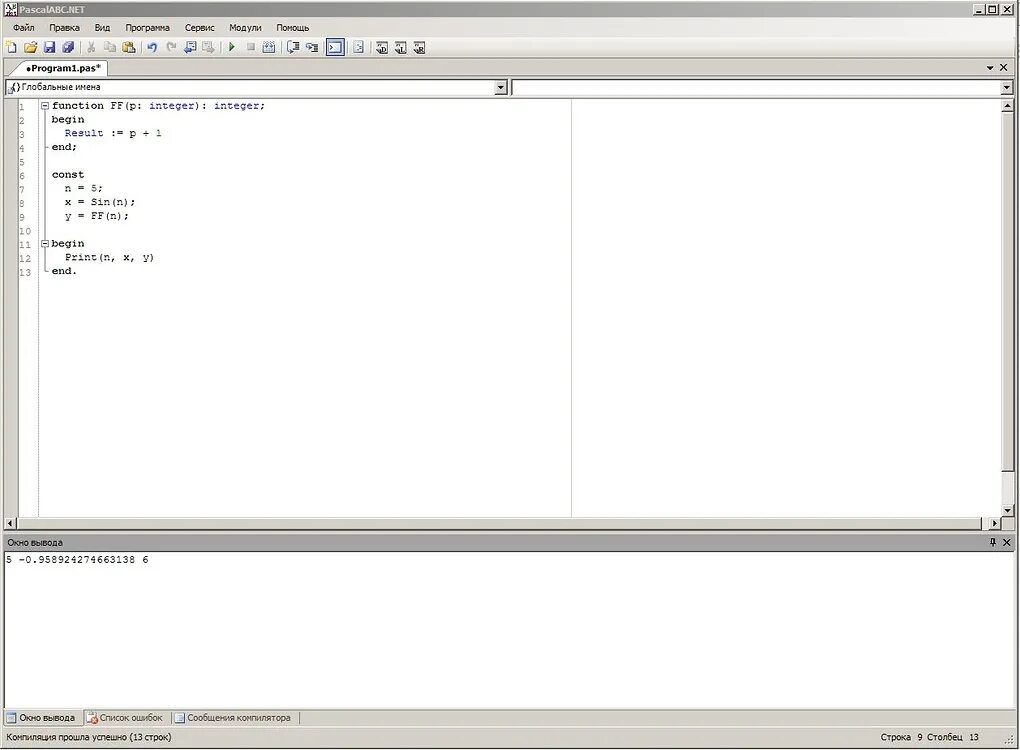Copy selection with the toolbar copy icon
Screen dimensions: 1020x750
[110, 47]
